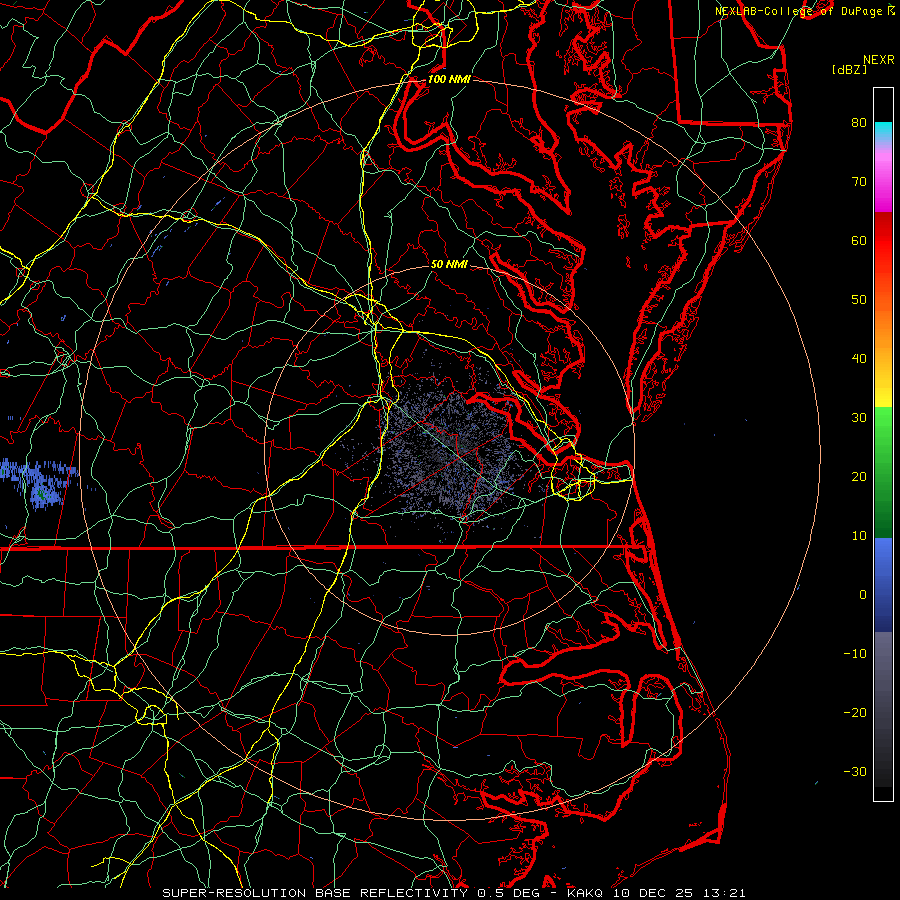Select the 50 dBZ scale label
Image resolution: width=900 pixels, height=900 pixels.
click(x=859, y=300)
